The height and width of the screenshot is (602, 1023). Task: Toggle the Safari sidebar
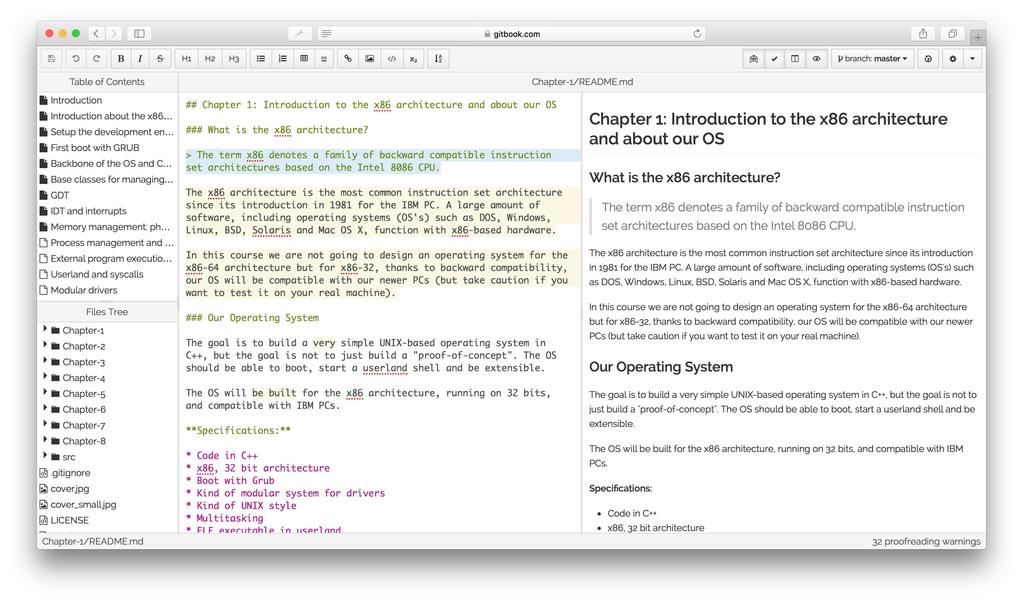(x=139, y=33)
